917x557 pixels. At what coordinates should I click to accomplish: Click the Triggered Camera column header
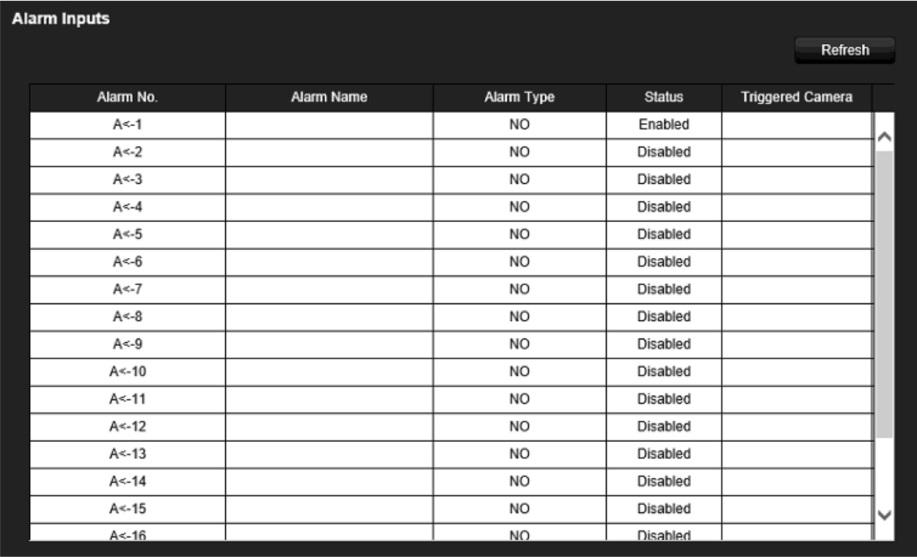coord(797,97)
